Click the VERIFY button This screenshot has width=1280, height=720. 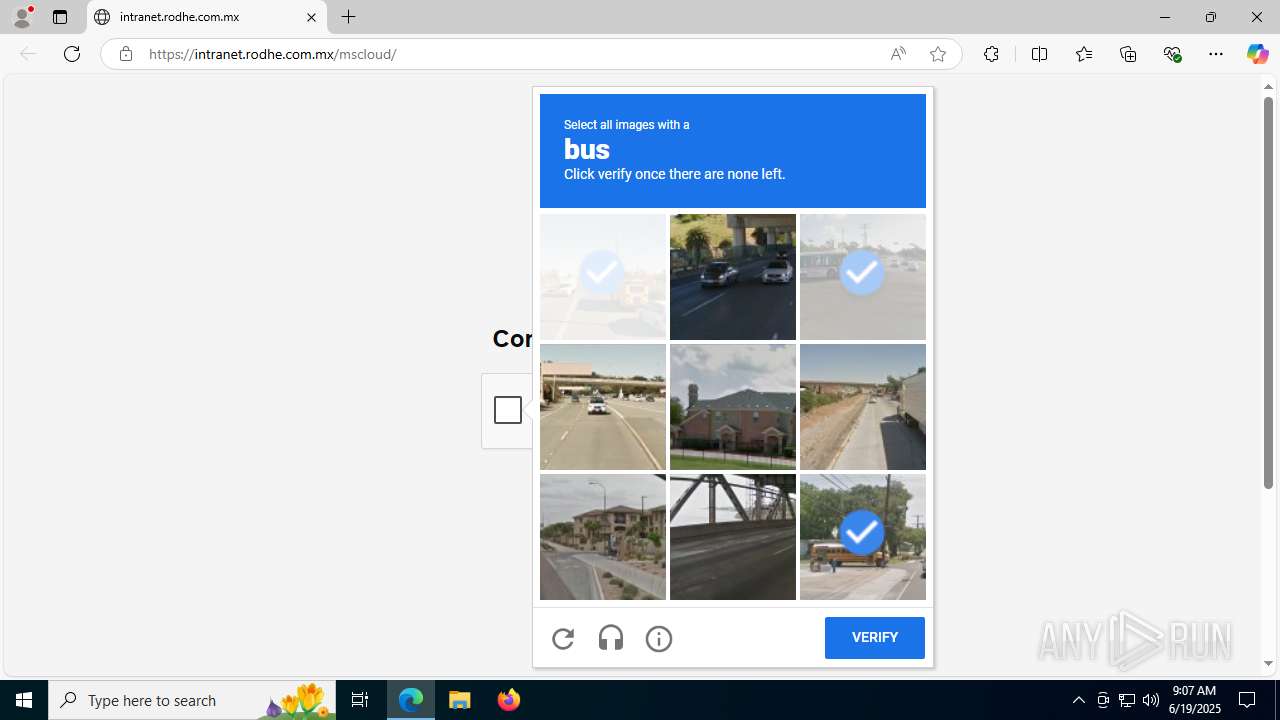(x=875, y=638)
